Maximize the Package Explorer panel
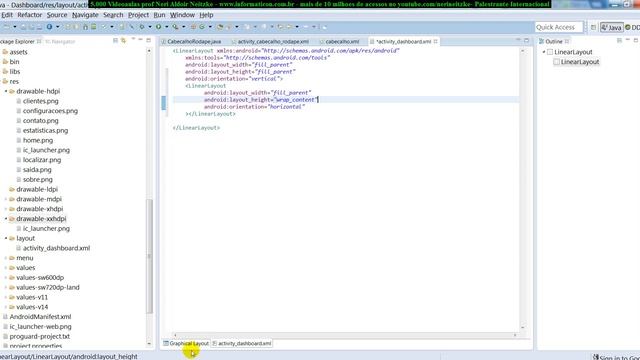This screenshot has width=640, height=360. (149, 40)
